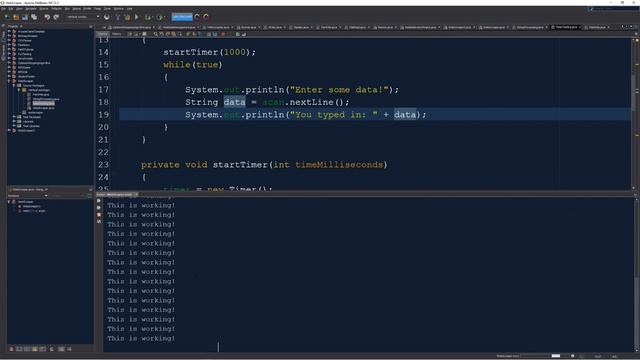Viewport: 640px width, 360px height.
Task: Click the Profile Project toolbar icon
Action: (x=160, y=17)
